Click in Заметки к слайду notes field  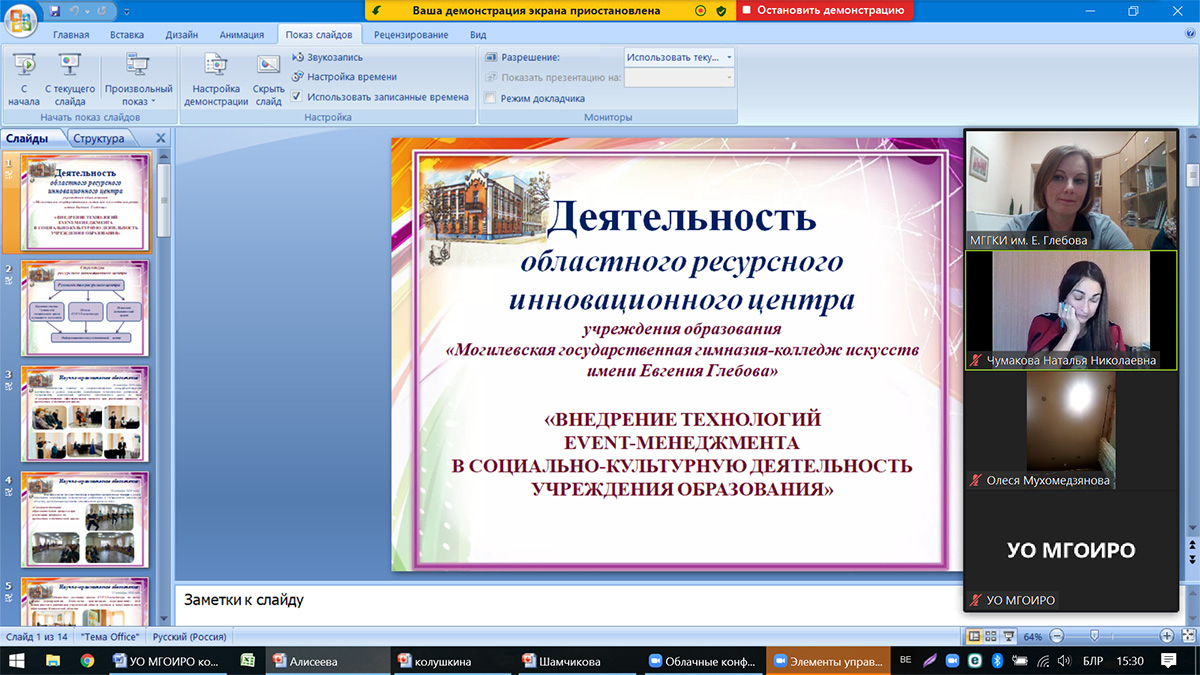(567, 600)
